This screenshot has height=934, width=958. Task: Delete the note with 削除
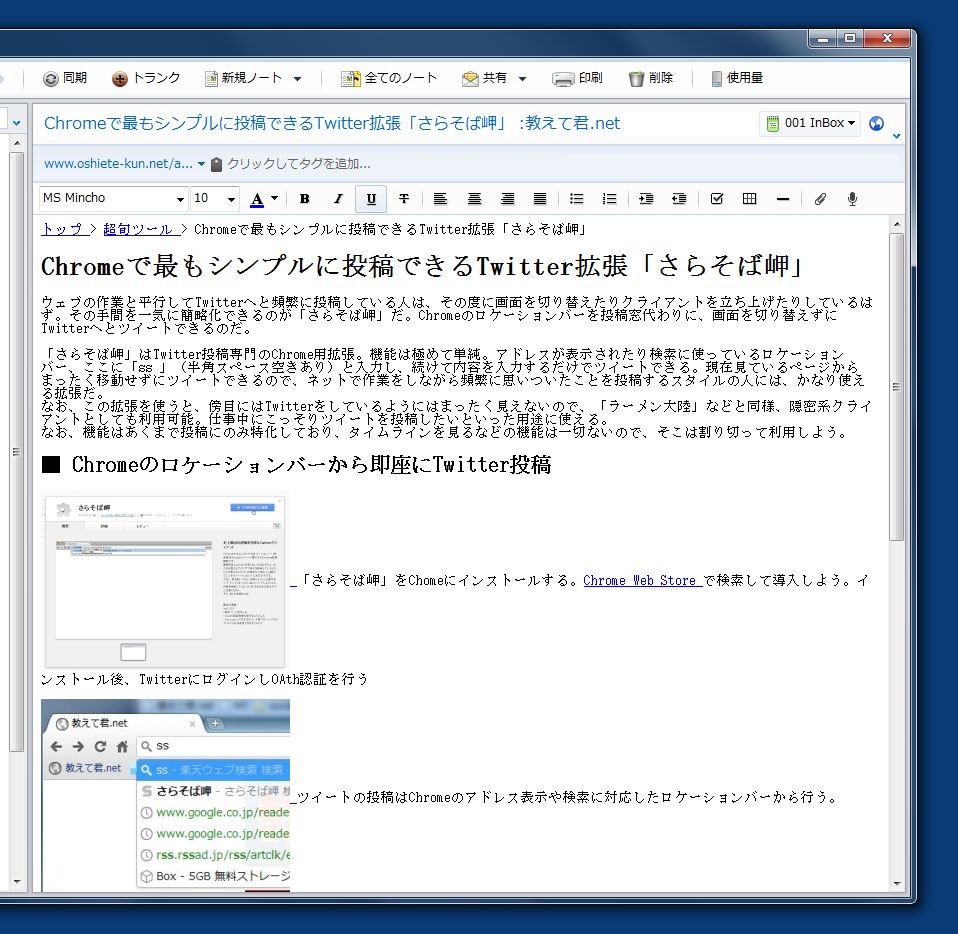point(651,78)
